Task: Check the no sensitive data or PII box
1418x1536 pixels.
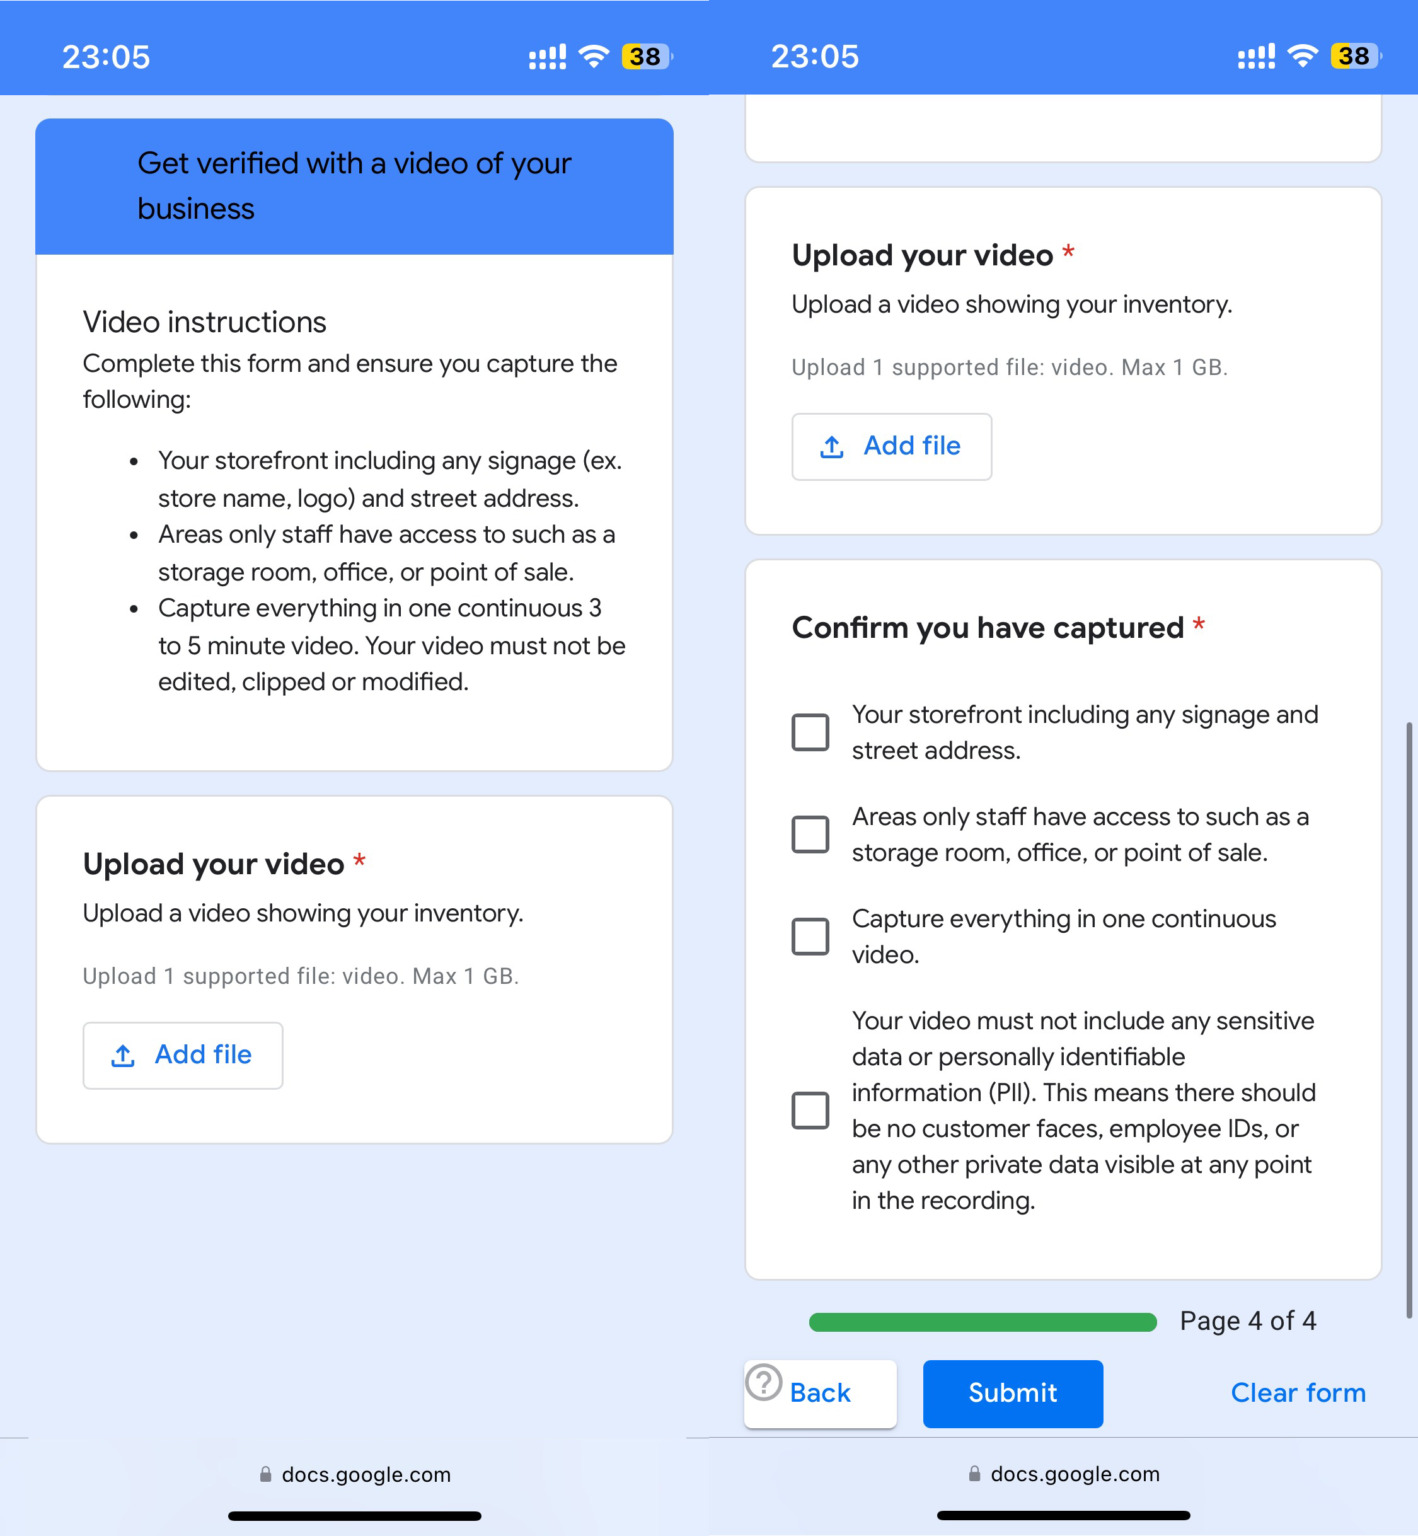Action: tap(810, 1110)
